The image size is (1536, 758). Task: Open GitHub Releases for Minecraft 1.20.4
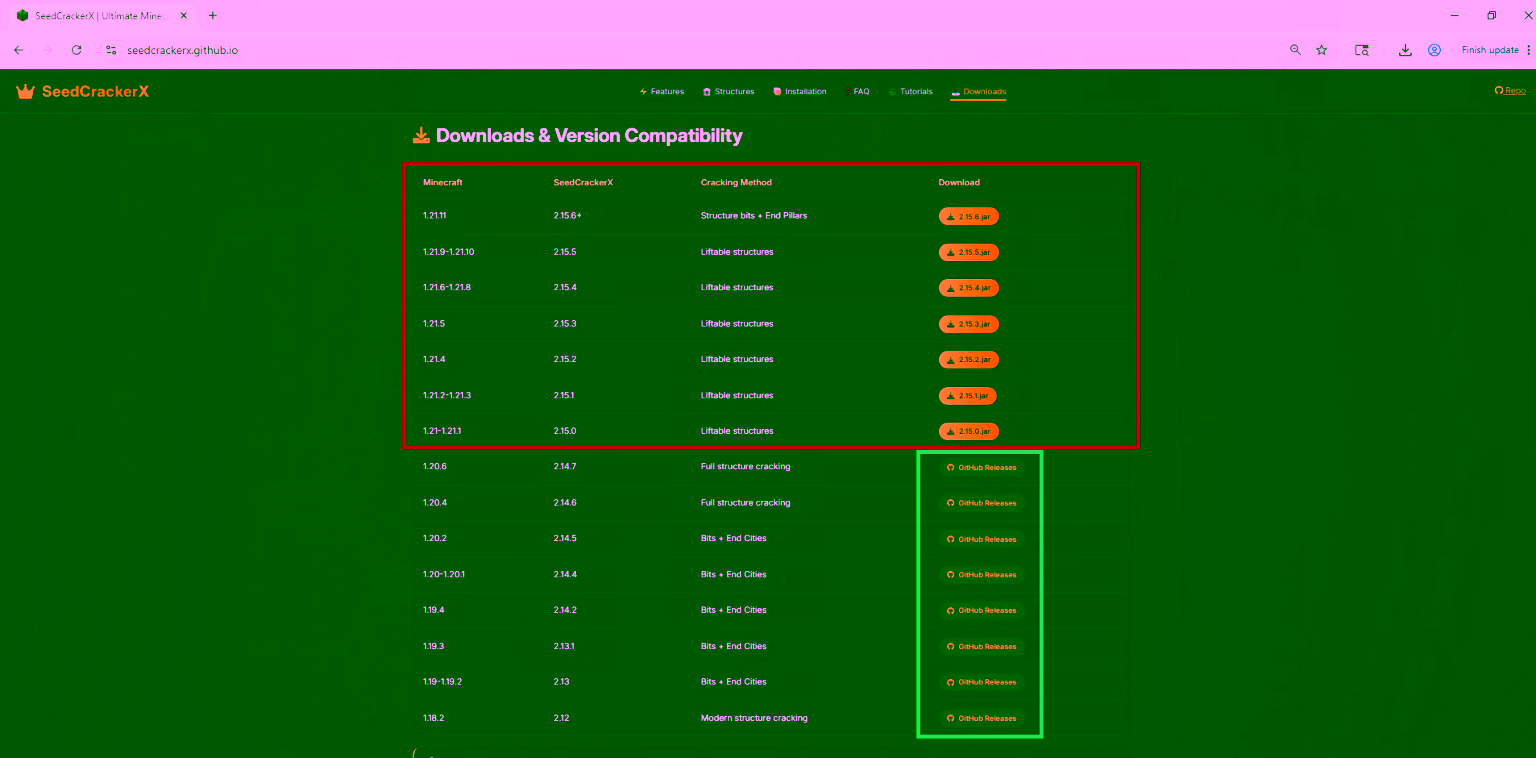tap(981, 503)
